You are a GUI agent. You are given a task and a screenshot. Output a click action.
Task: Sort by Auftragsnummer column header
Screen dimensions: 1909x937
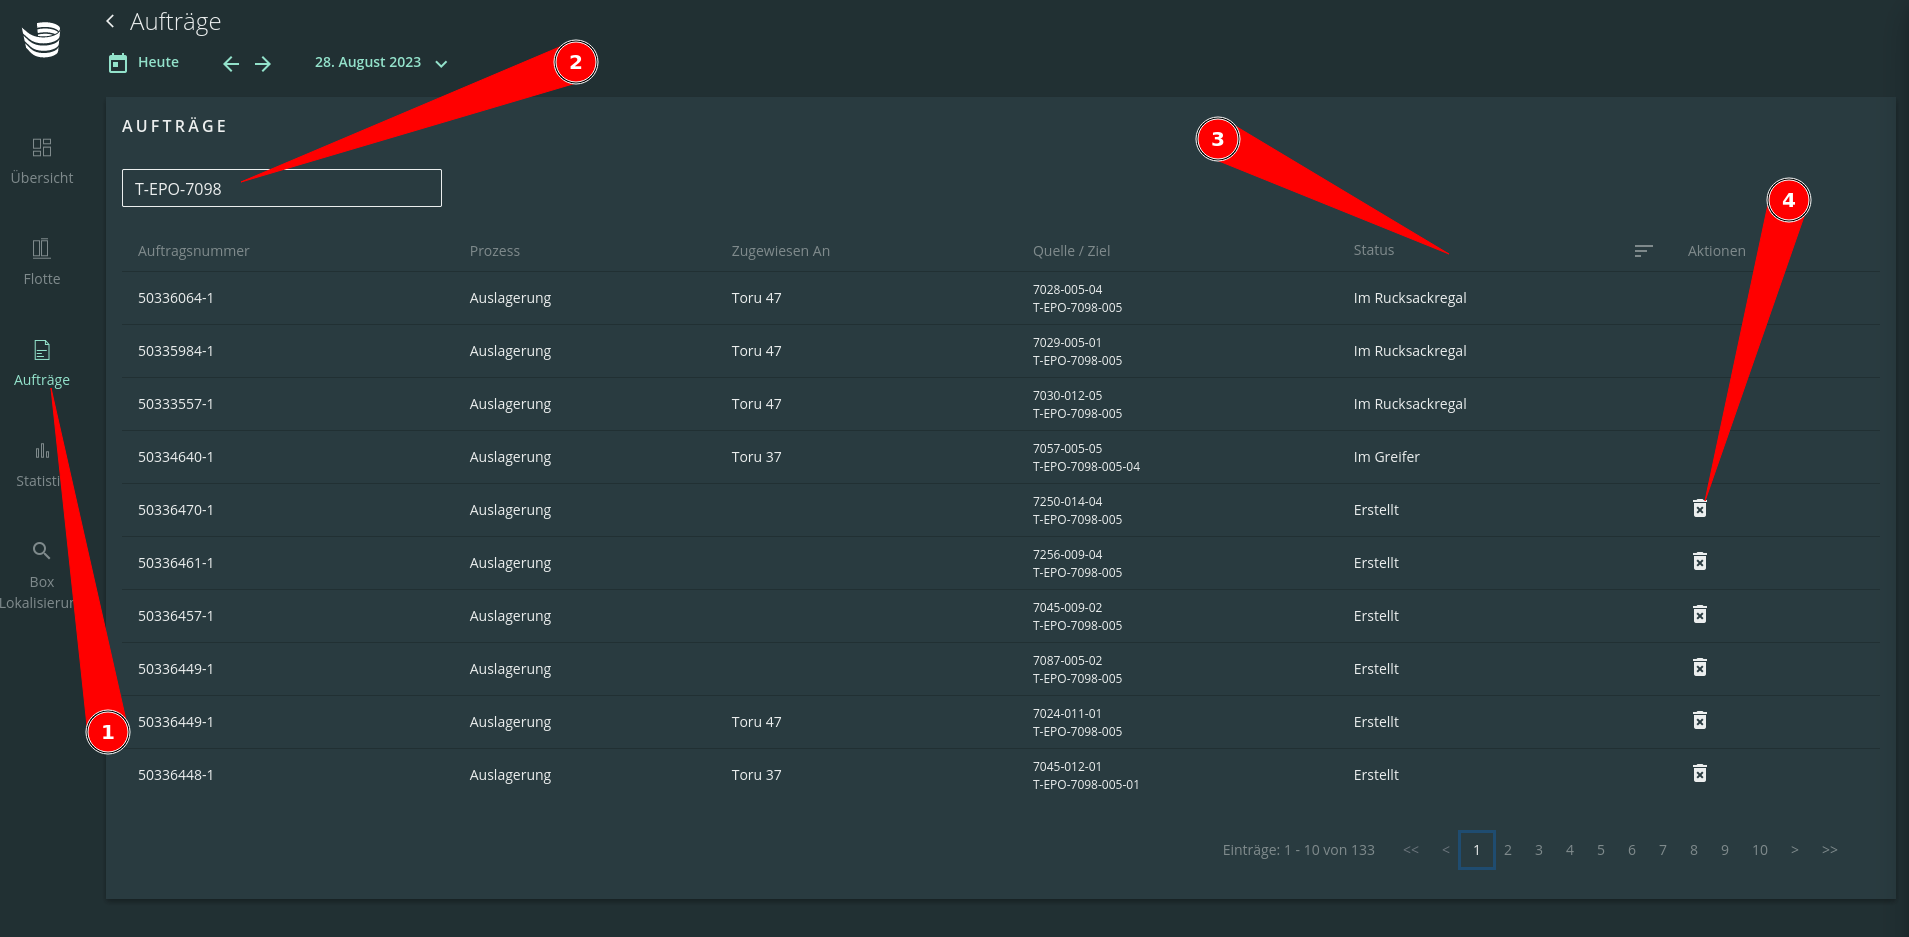[194, 251]
